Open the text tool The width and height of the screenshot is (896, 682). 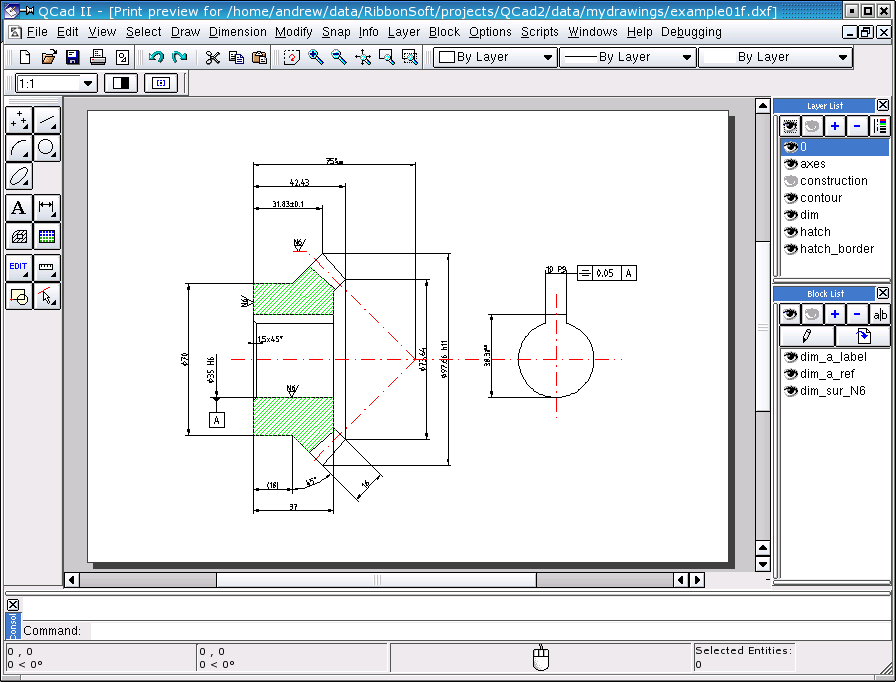[19, 208]
